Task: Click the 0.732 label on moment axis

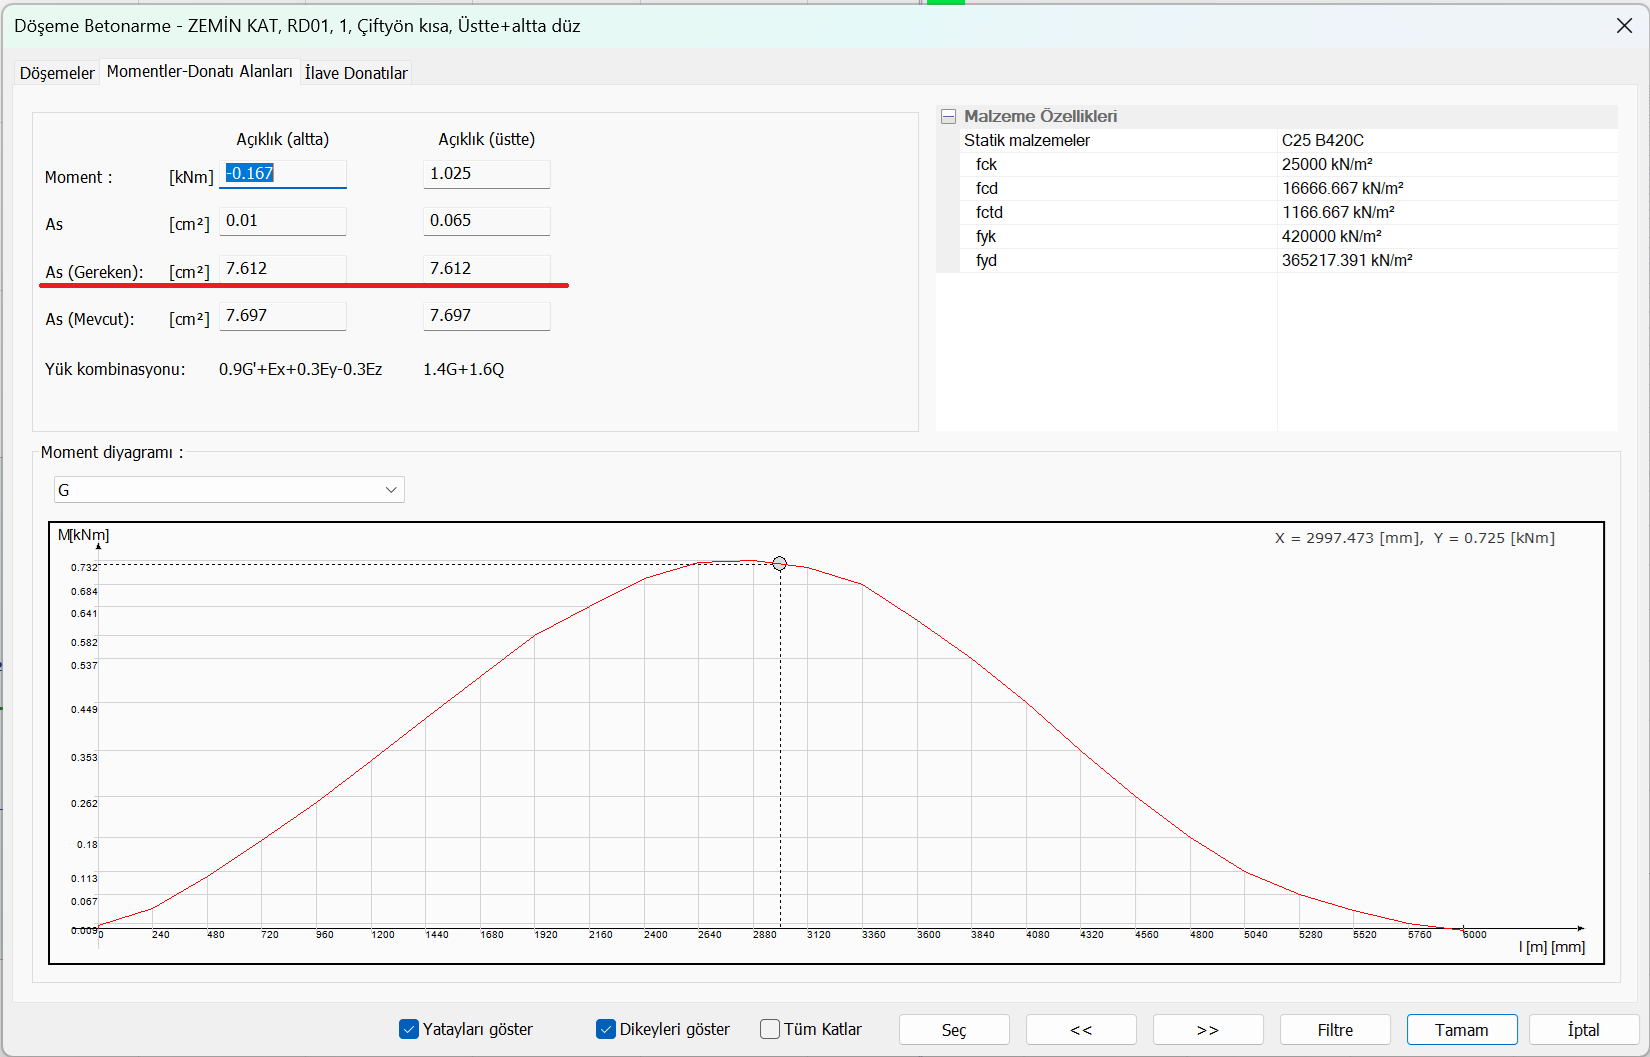Action: click(84, 568)
